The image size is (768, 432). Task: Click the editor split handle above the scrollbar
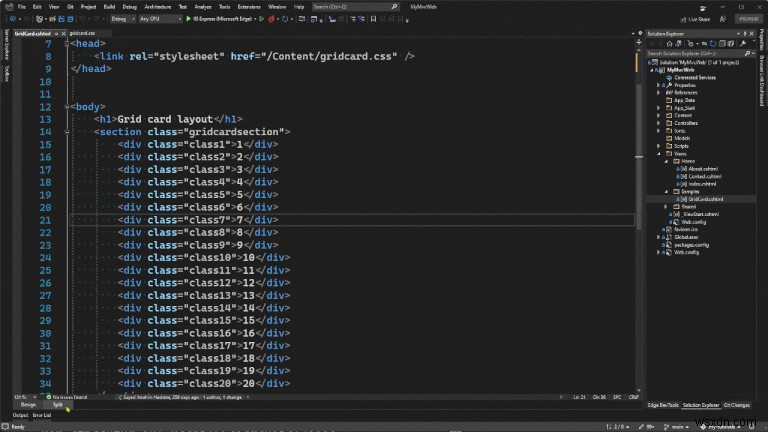639,43
